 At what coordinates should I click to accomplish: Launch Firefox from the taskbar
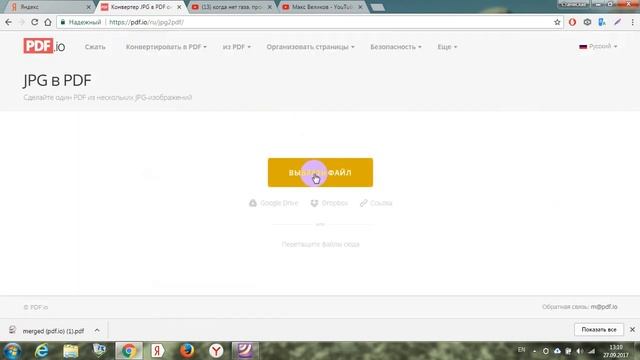pos(187,351)
